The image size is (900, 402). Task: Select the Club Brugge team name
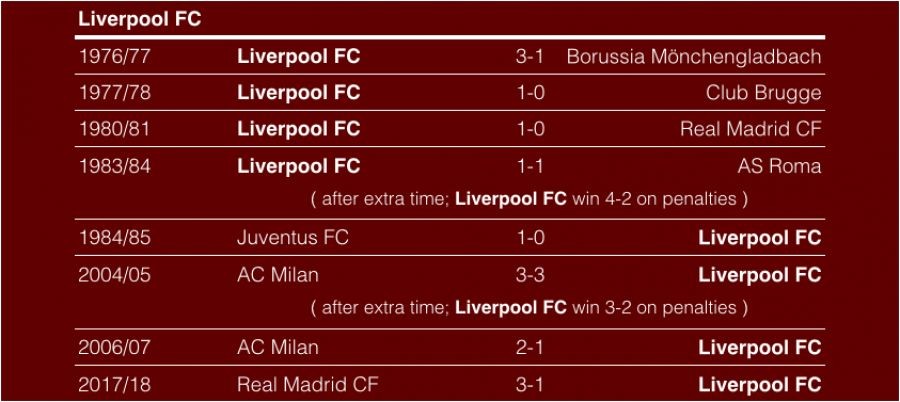(763, 93)
